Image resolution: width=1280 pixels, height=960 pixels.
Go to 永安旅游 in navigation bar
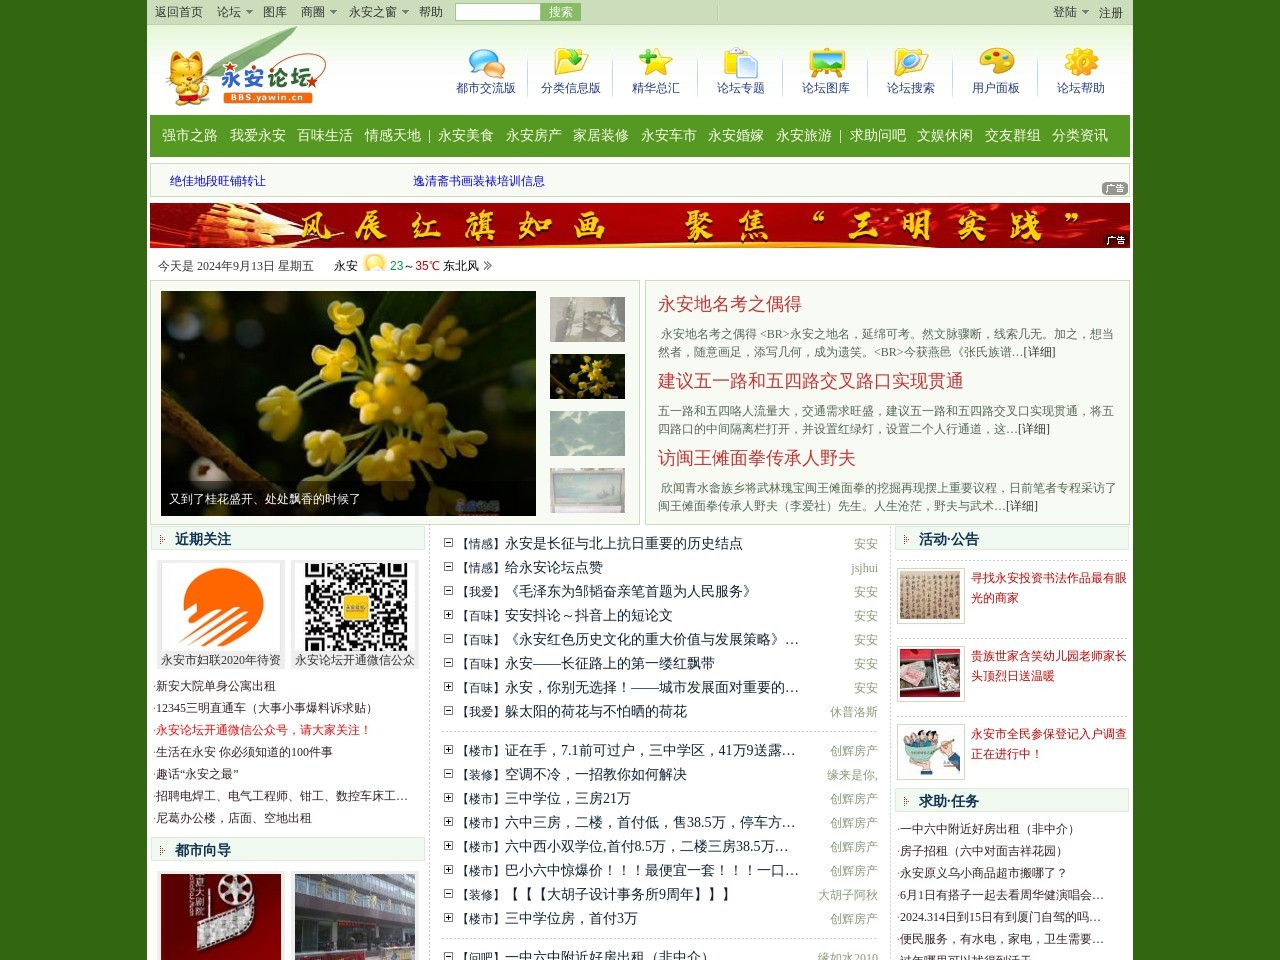point(803,136)
